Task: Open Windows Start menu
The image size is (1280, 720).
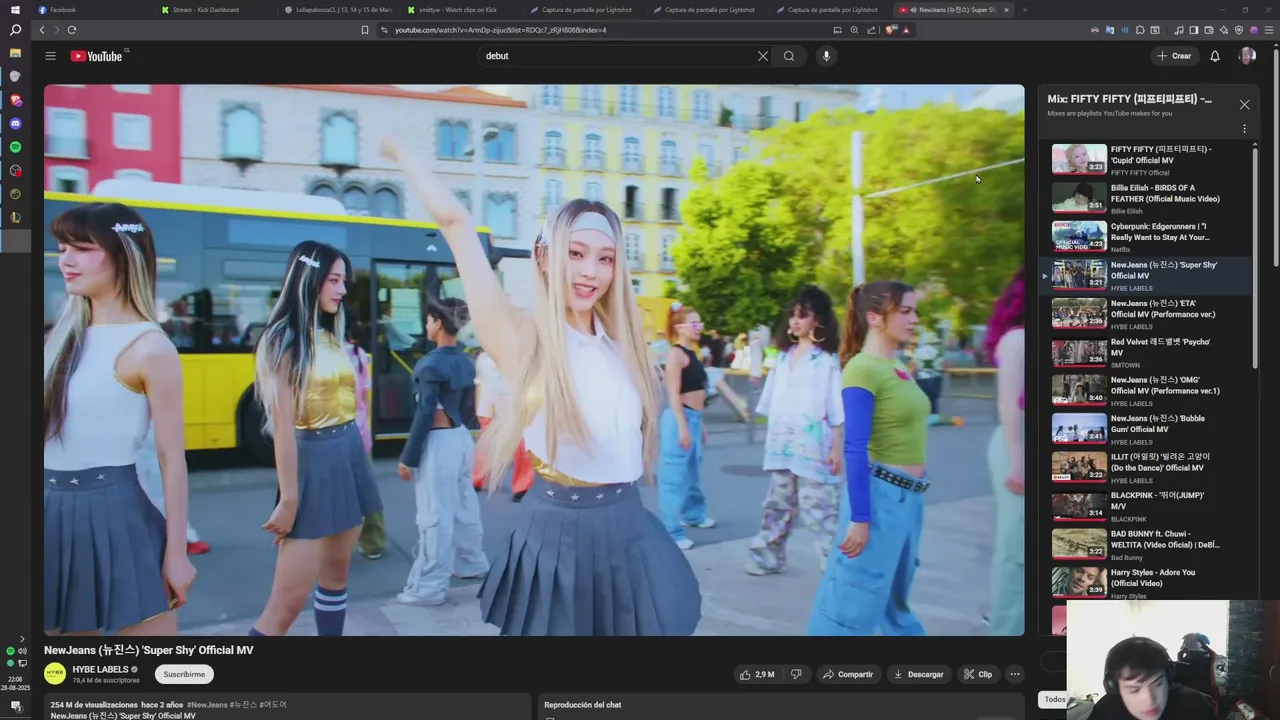Action: [x=15, y=10]
